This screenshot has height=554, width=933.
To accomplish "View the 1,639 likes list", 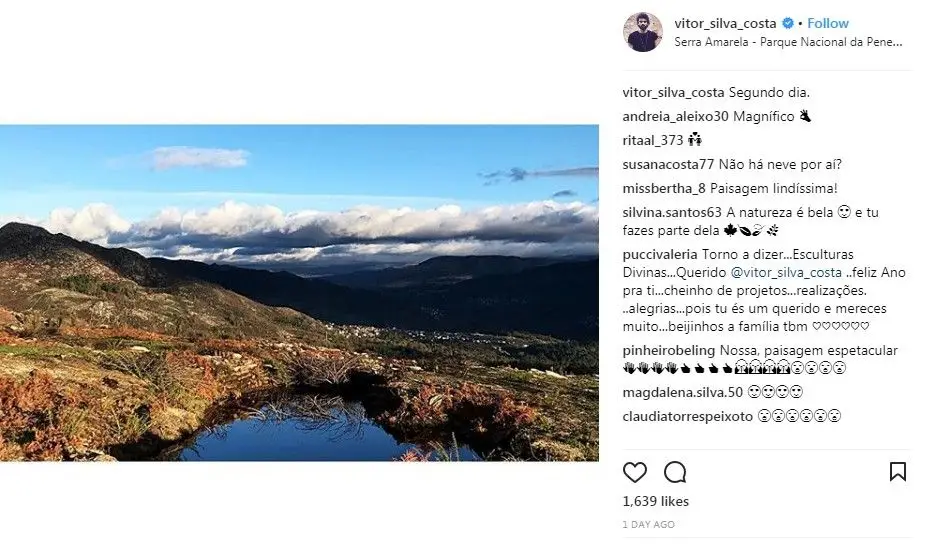I will (655, 501).
